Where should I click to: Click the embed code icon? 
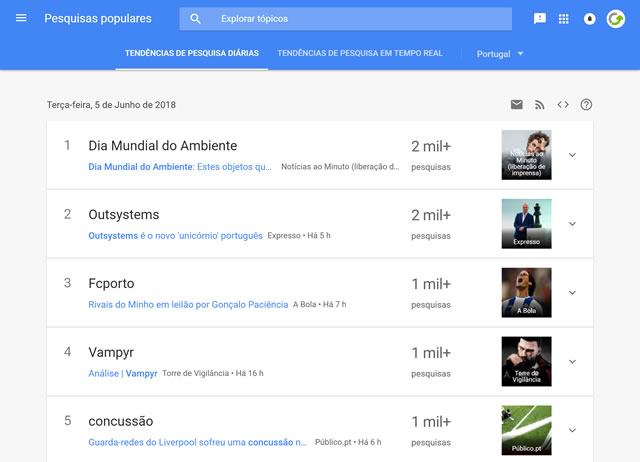click(563, 104)
